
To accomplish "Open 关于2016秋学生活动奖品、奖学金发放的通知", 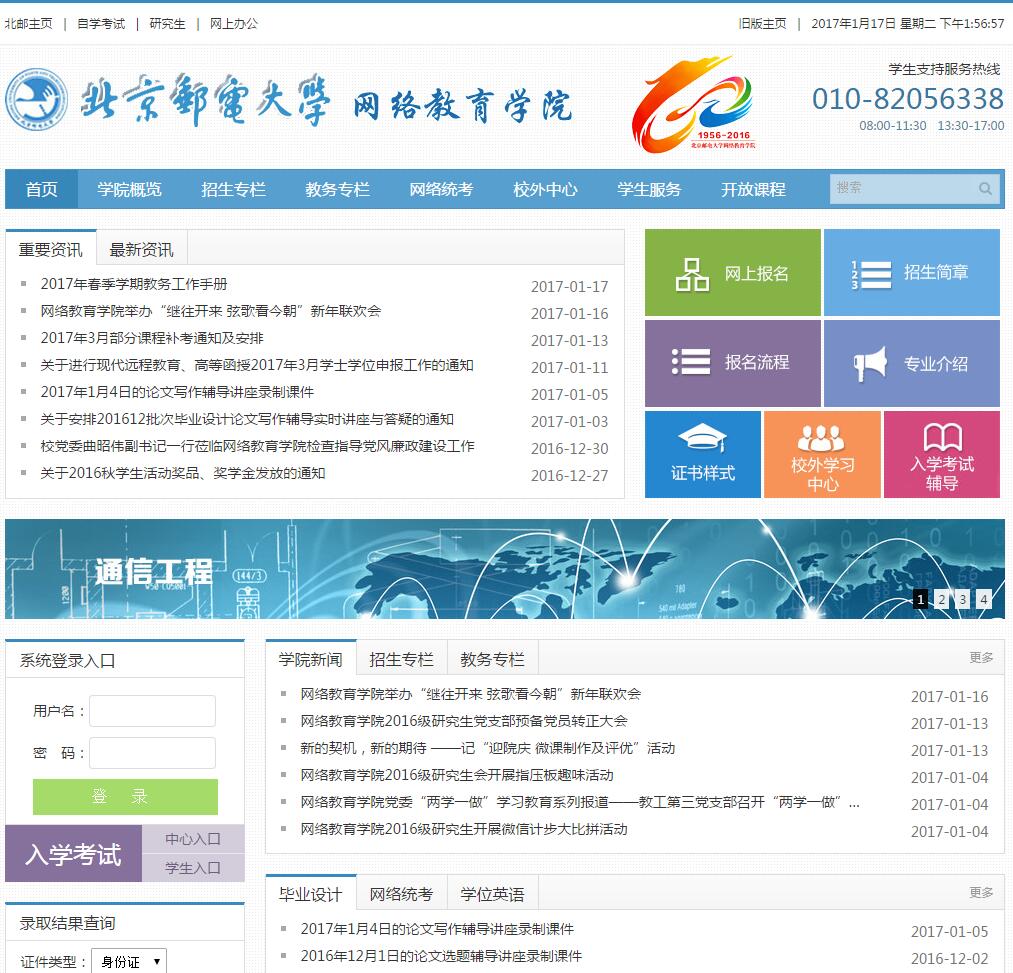I will [183, 473].
